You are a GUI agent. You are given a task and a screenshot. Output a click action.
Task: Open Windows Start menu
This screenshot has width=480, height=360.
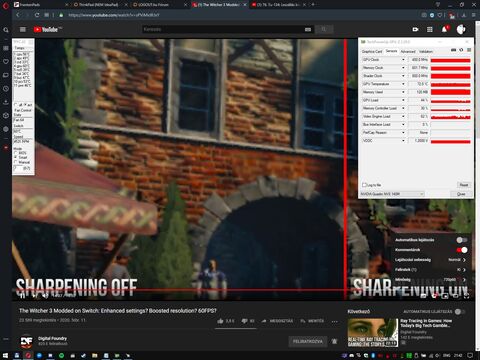(x=5, y=356)
